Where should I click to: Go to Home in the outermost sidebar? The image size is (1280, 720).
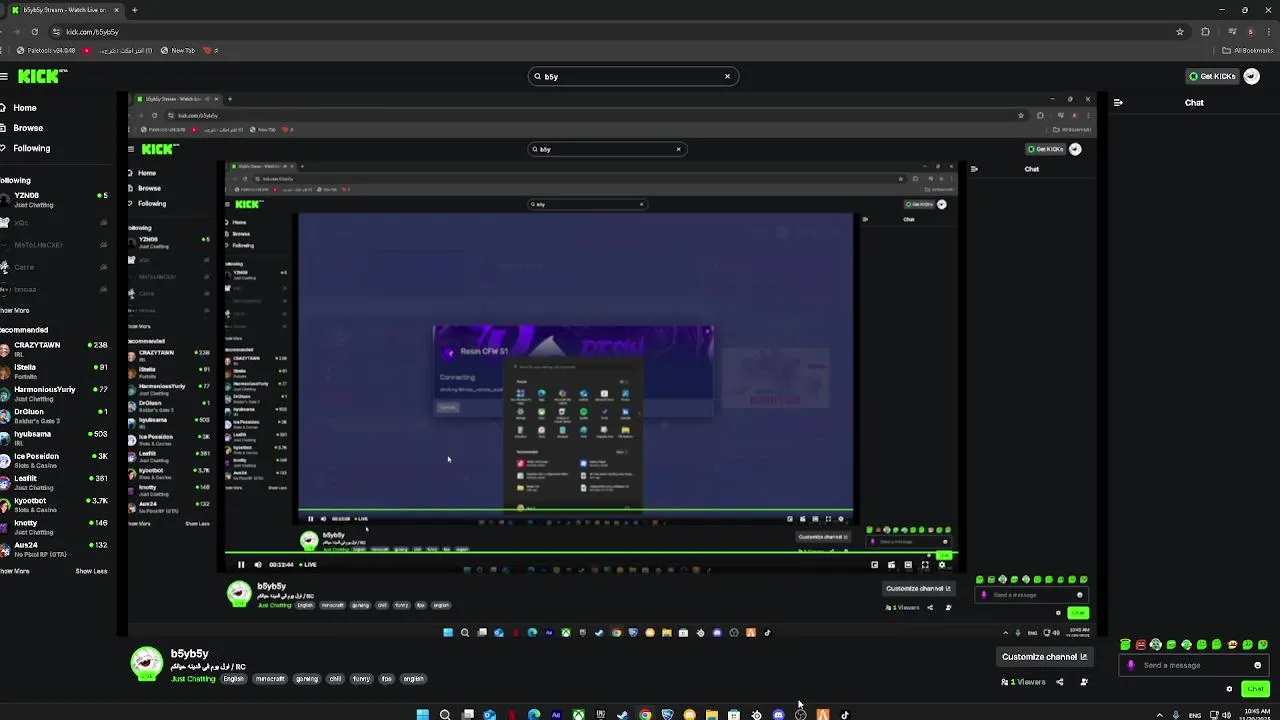click(20, 108)
